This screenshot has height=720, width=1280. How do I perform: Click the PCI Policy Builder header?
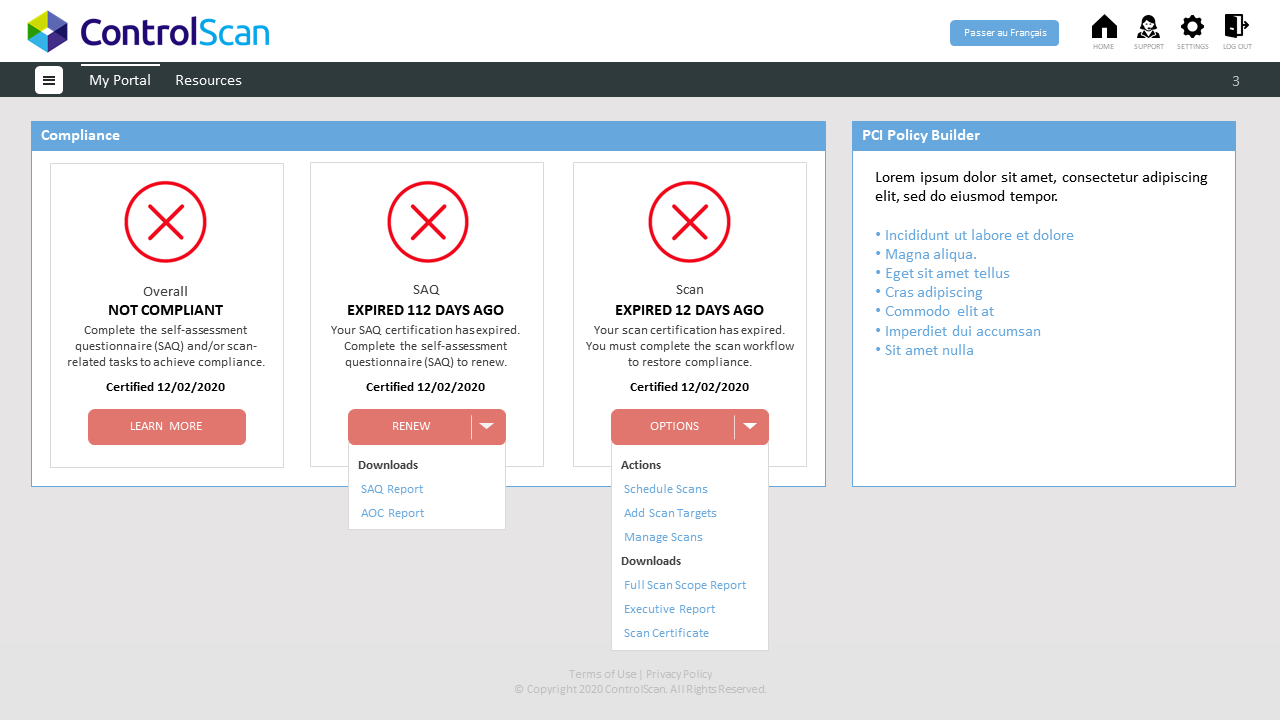click(1044, 136)
